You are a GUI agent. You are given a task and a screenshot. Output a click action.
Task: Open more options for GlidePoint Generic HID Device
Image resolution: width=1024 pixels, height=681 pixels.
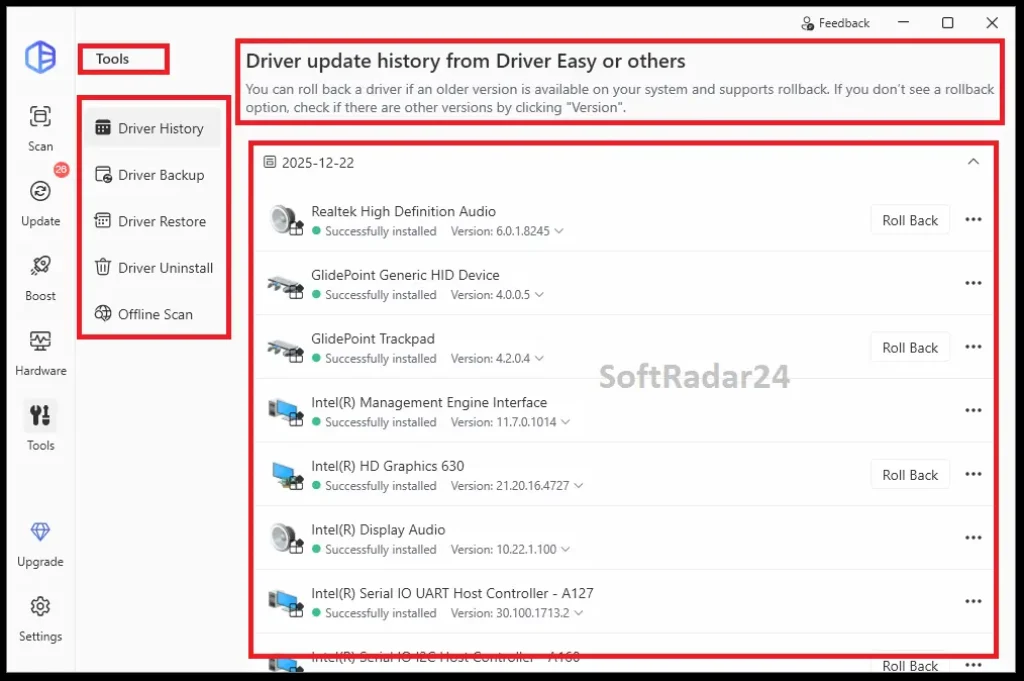pos(973,283)
